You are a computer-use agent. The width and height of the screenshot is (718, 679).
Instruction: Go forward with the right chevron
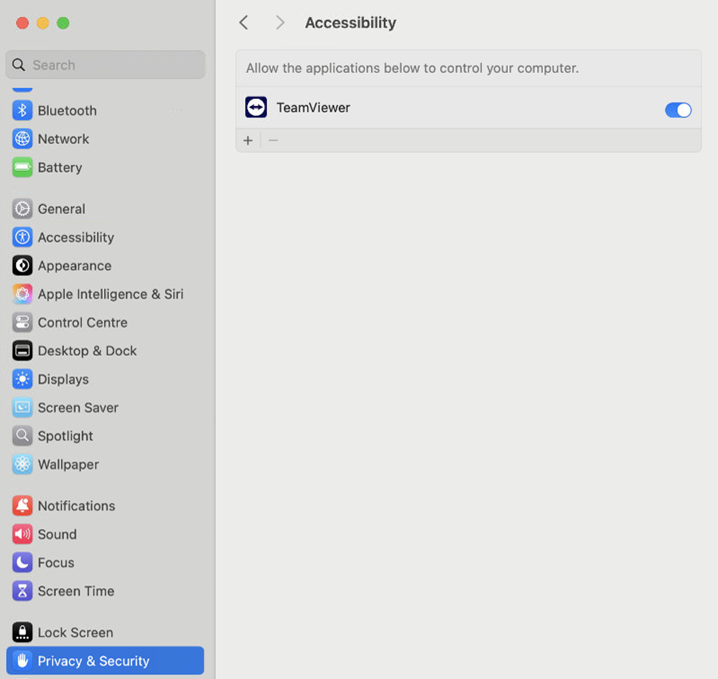280,22
